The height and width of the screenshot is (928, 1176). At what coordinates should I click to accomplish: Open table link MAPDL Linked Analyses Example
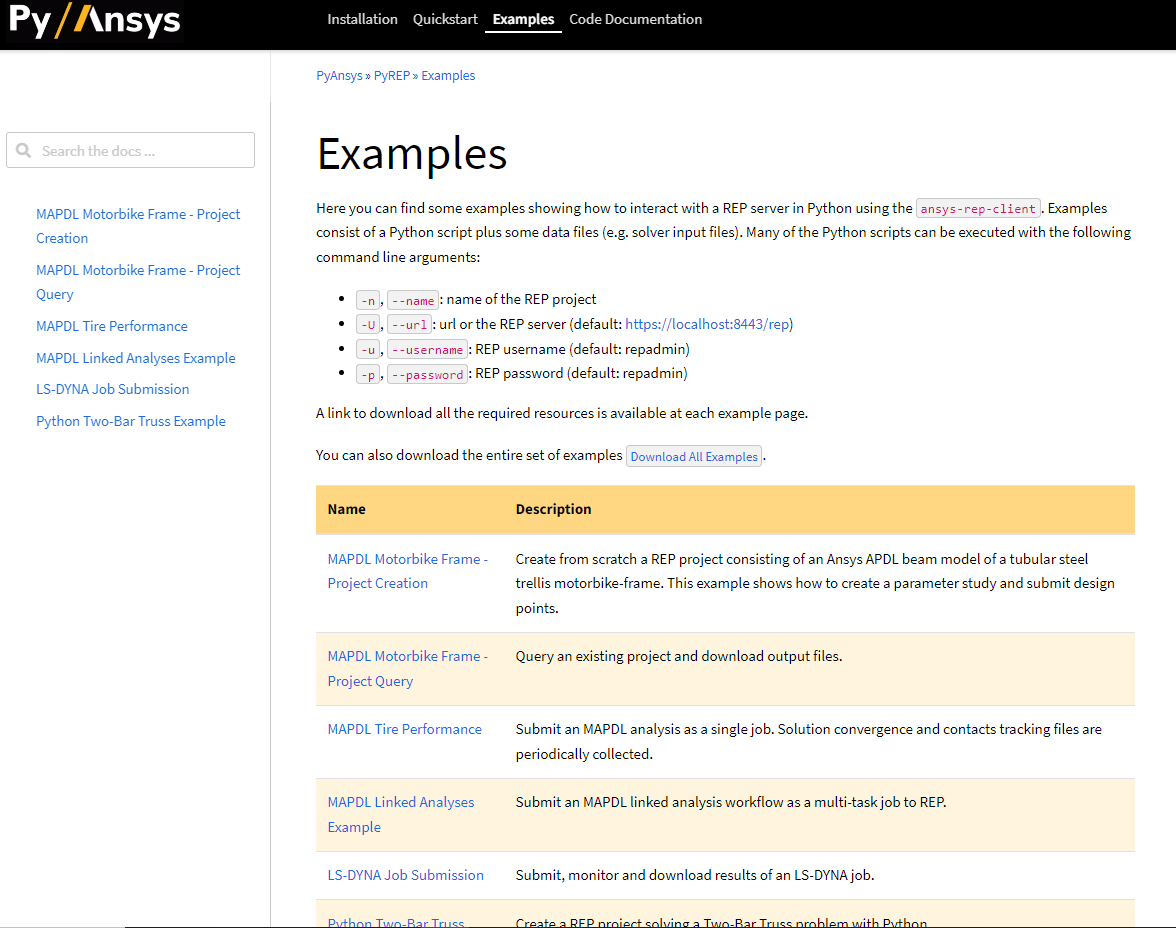(400, 815)
